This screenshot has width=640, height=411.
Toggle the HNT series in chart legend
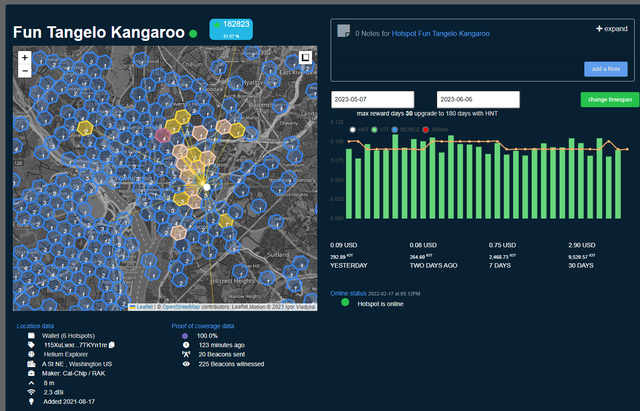[x=359, y=130]
